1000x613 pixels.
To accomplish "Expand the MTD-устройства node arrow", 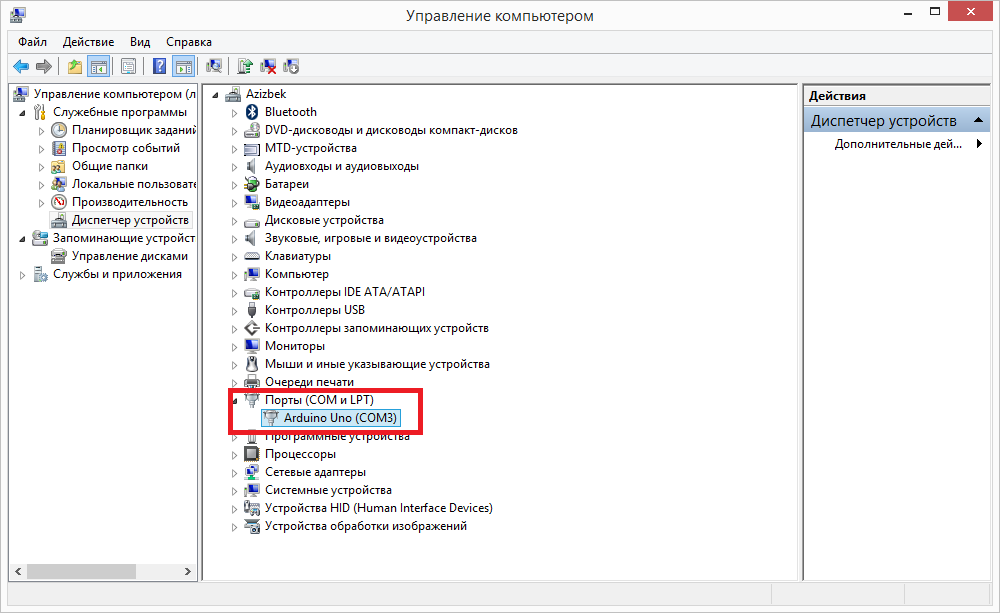I will tap(234, 149).
